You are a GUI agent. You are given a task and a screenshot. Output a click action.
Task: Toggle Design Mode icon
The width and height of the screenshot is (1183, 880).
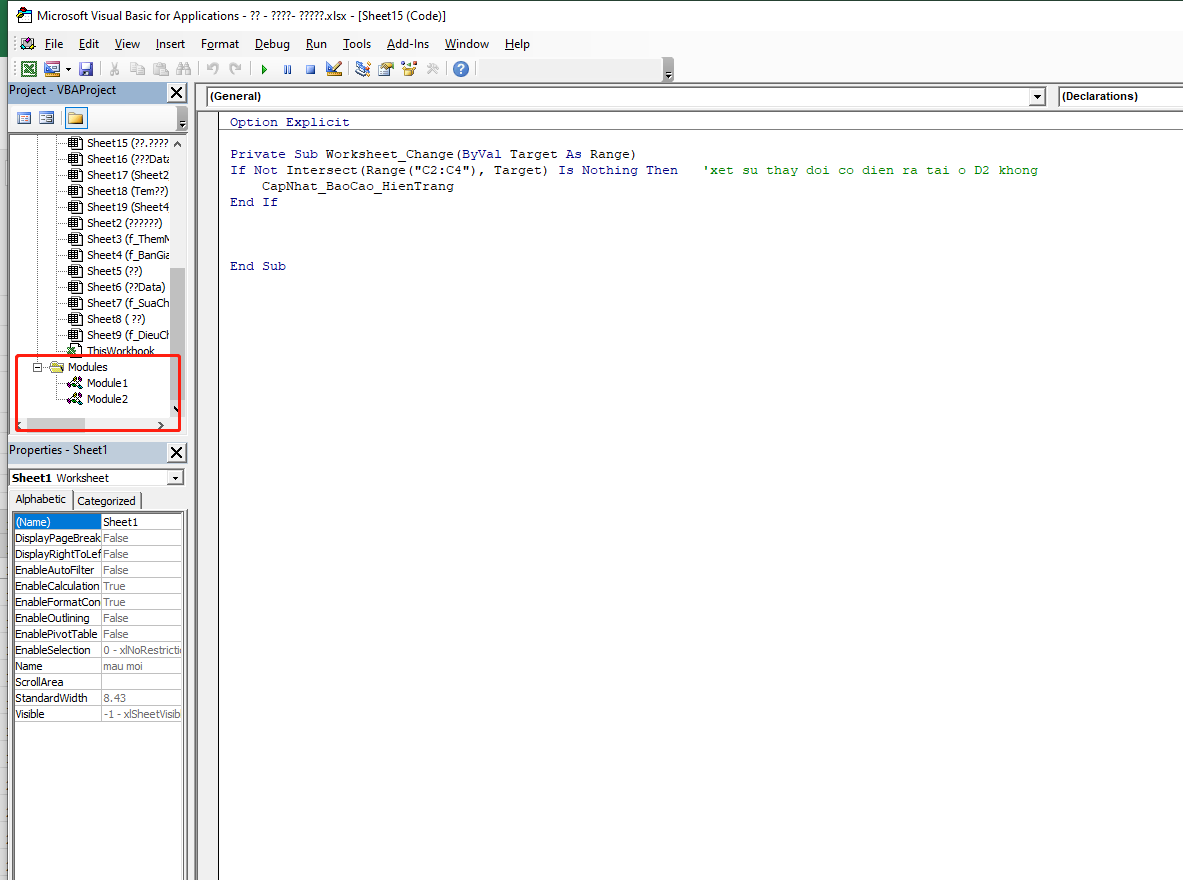pos(333,69)
